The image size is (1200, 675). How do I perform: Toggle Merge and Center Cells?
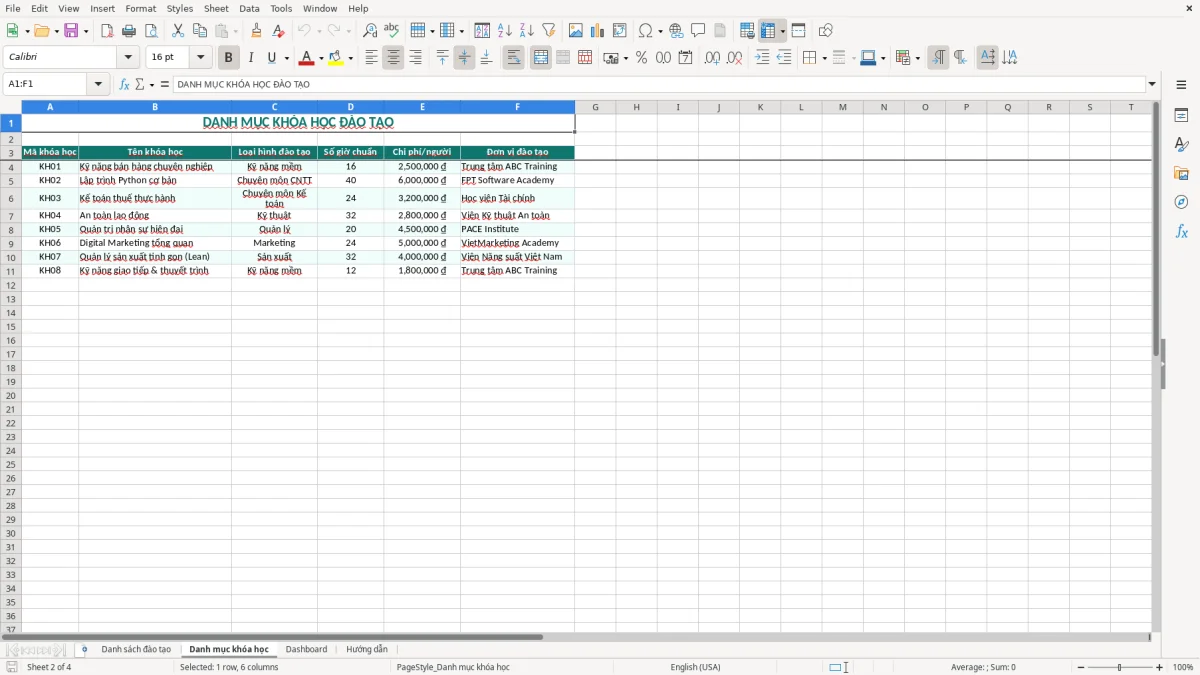541,58
